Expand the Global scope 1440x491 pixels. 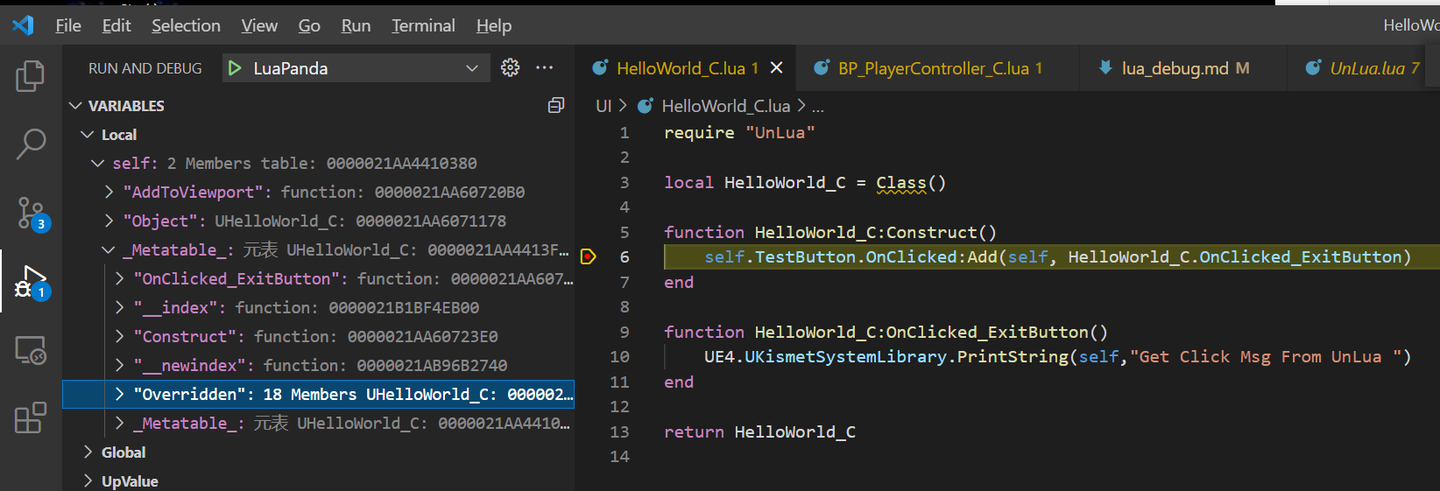point(88,453)
